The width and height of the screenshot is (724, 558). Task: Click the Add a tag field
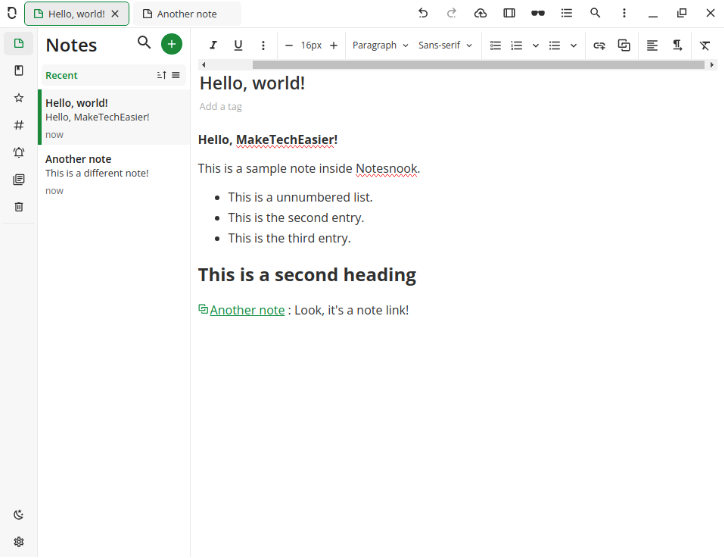click(221, 106)
